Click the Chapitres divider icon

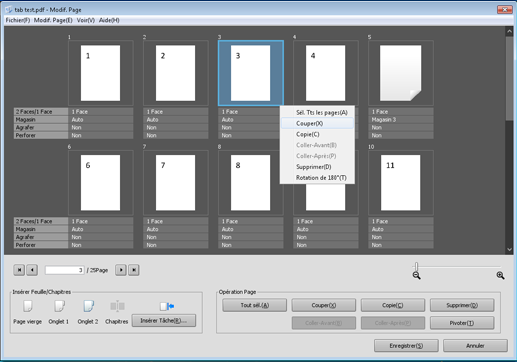tap(117, 306)
